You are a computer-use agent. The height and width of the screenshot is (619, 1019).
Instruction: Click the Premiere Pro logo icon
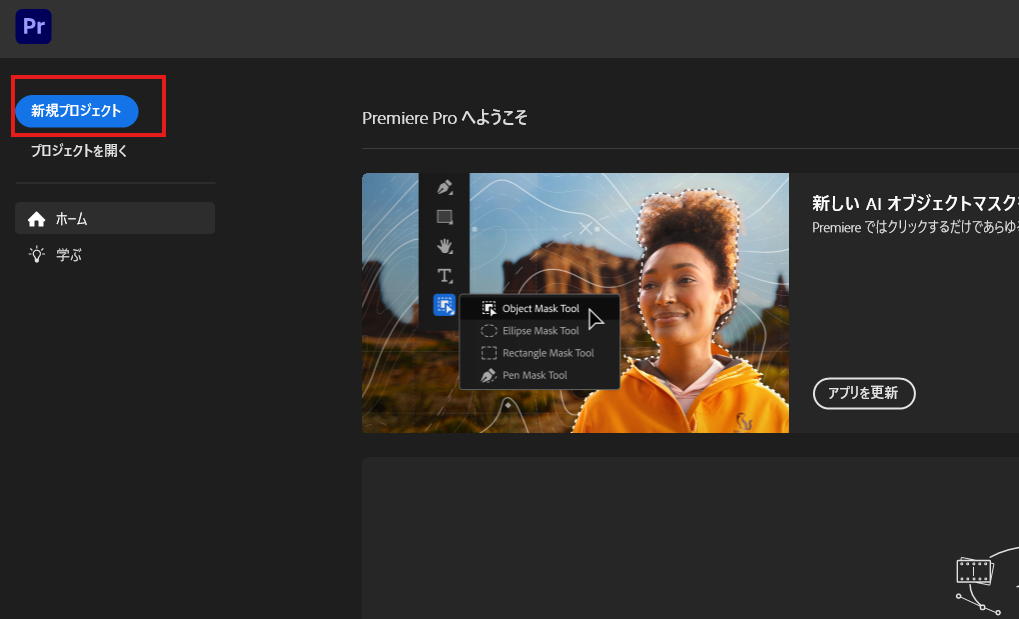(x=33, y=27)
